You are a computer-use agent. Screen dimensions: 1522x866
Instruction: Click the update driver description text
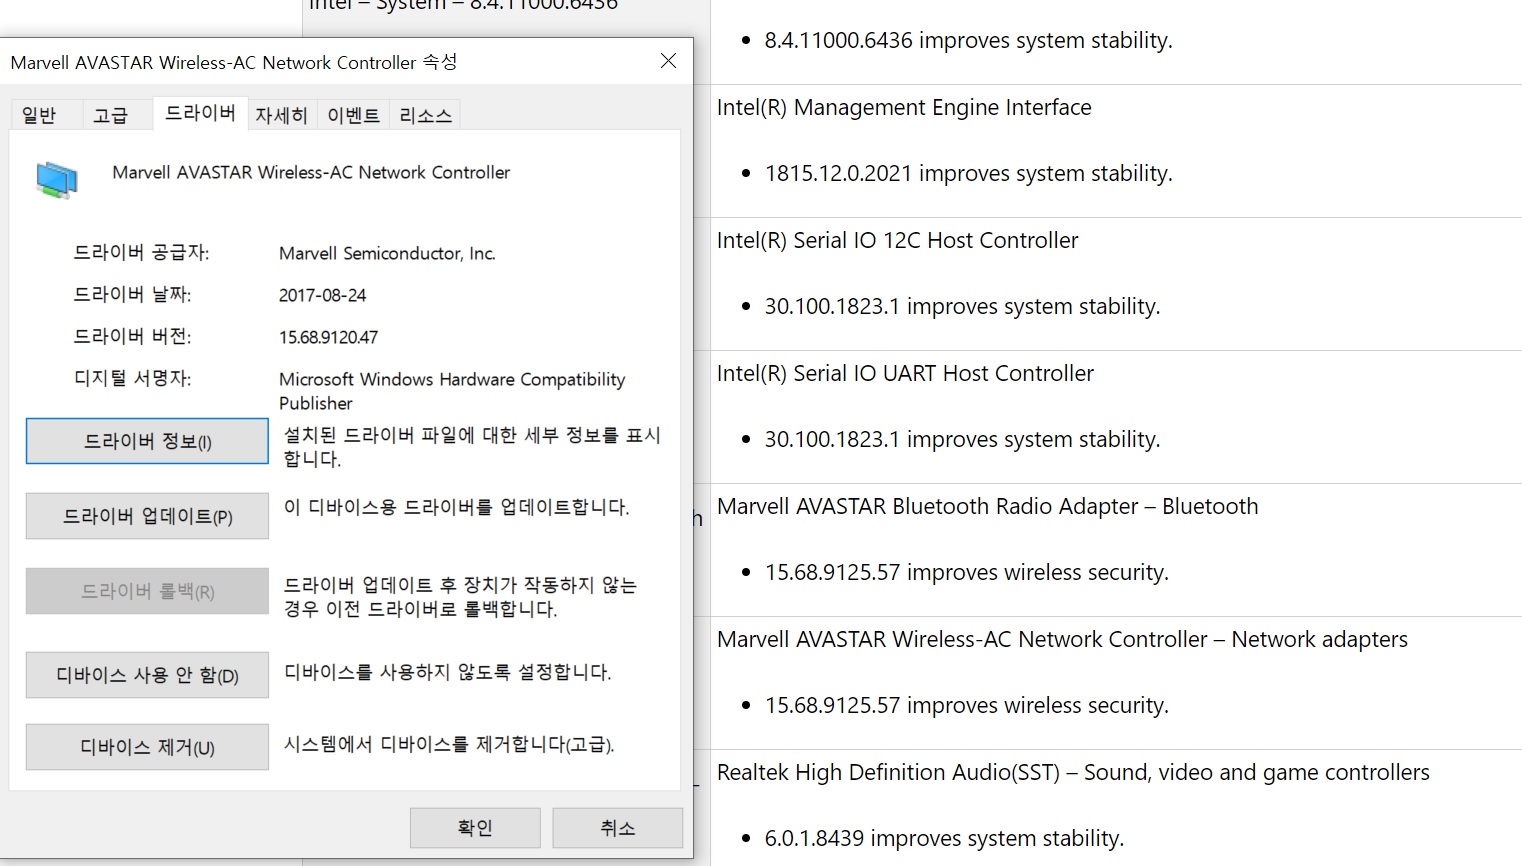coord(456,507)
